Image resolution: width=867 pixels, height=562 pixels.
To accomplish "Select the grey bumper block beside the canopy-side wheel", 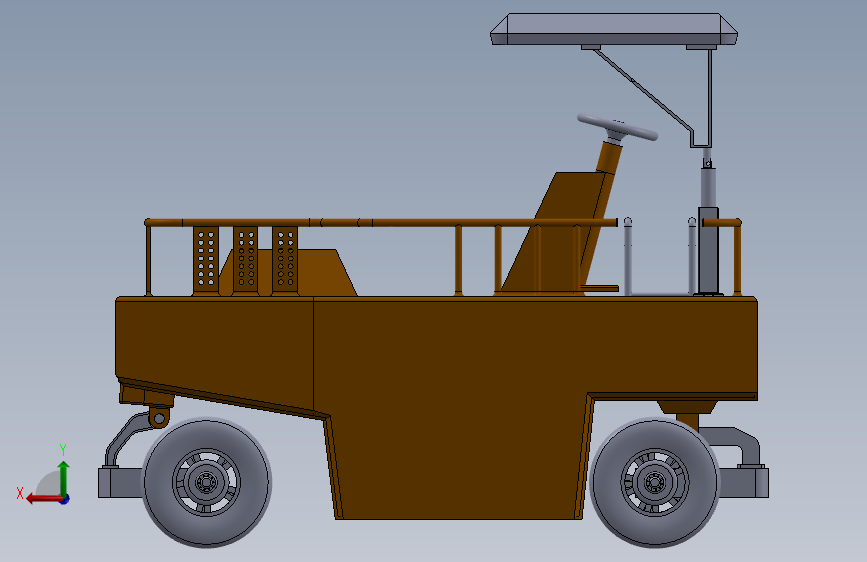I will tap(744, 482).
